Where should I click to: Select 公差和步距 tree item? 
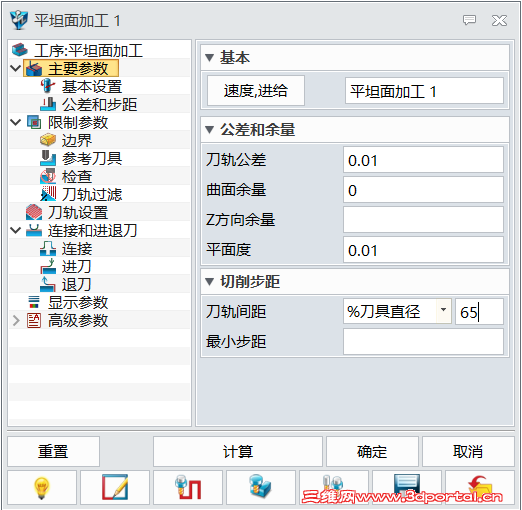(99, 104)
